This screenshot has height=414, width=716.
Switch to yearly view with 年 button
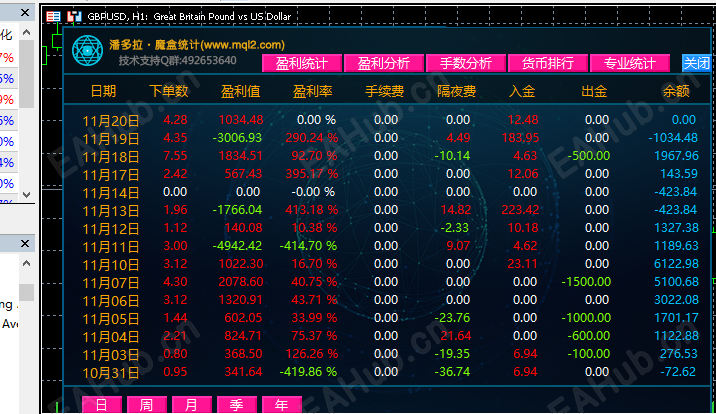click(x=282, y=405)
